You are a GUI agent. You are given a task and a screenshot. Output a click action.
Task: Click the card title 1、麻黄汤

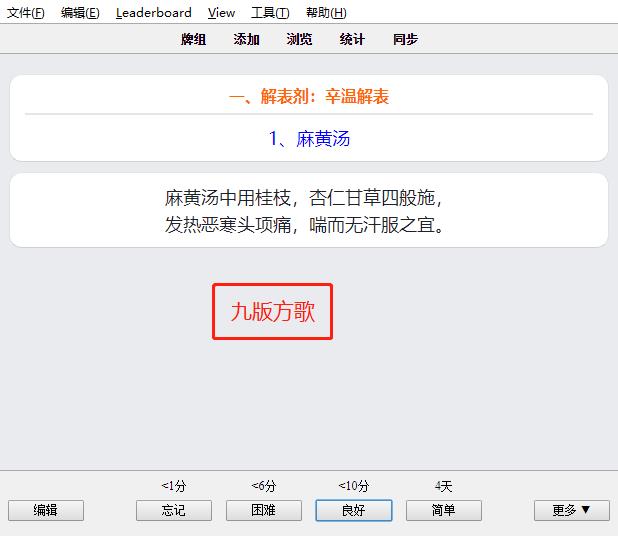click(309, 139)
